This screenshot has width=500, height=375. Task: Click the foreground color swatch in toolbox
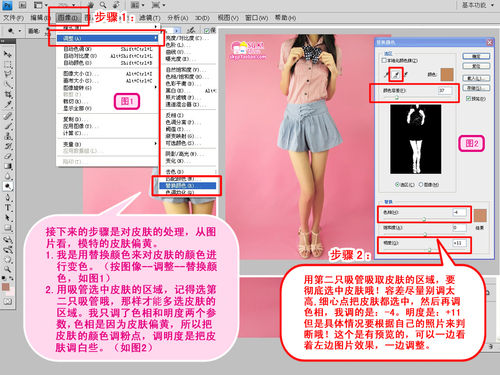click(6, 287)
